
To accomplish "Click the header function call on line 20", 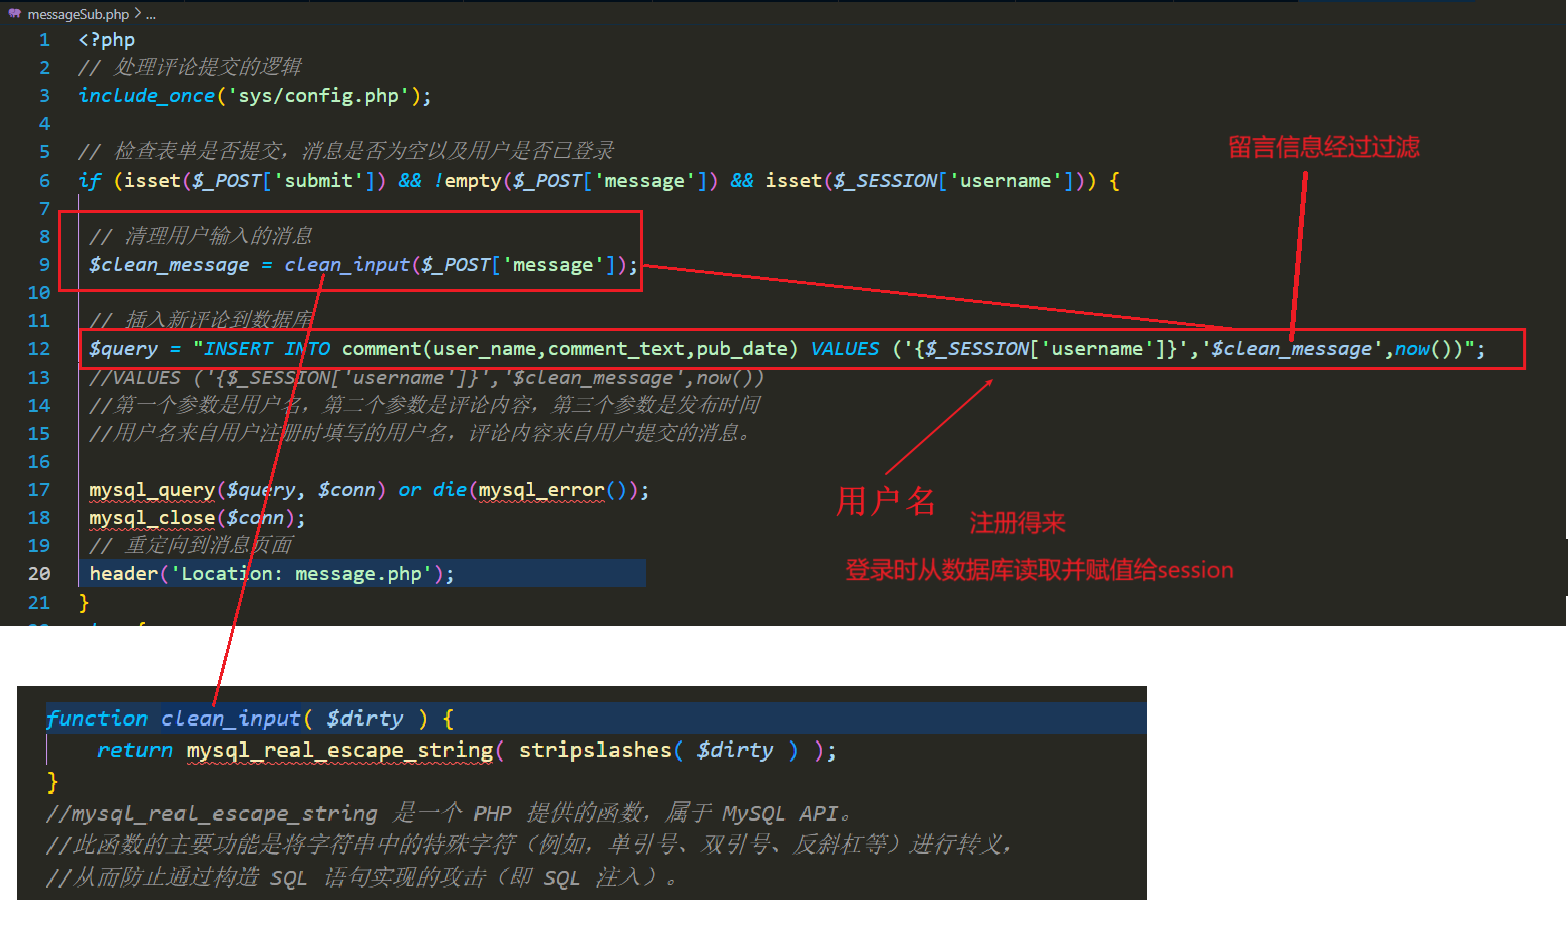I will click(123, 574).
